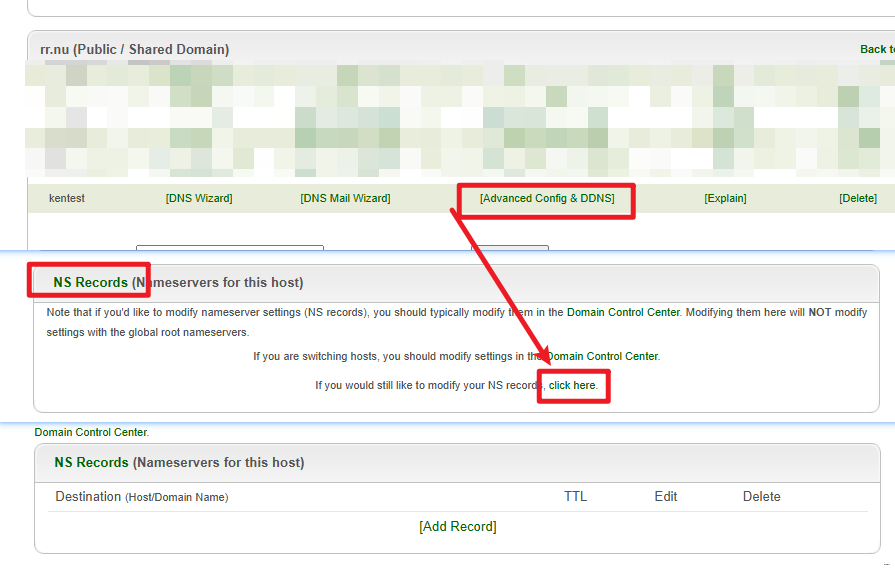Click the Delete column header in NS table
The width and height of the screenshot is (895, 571).
(x=761, y=496)
